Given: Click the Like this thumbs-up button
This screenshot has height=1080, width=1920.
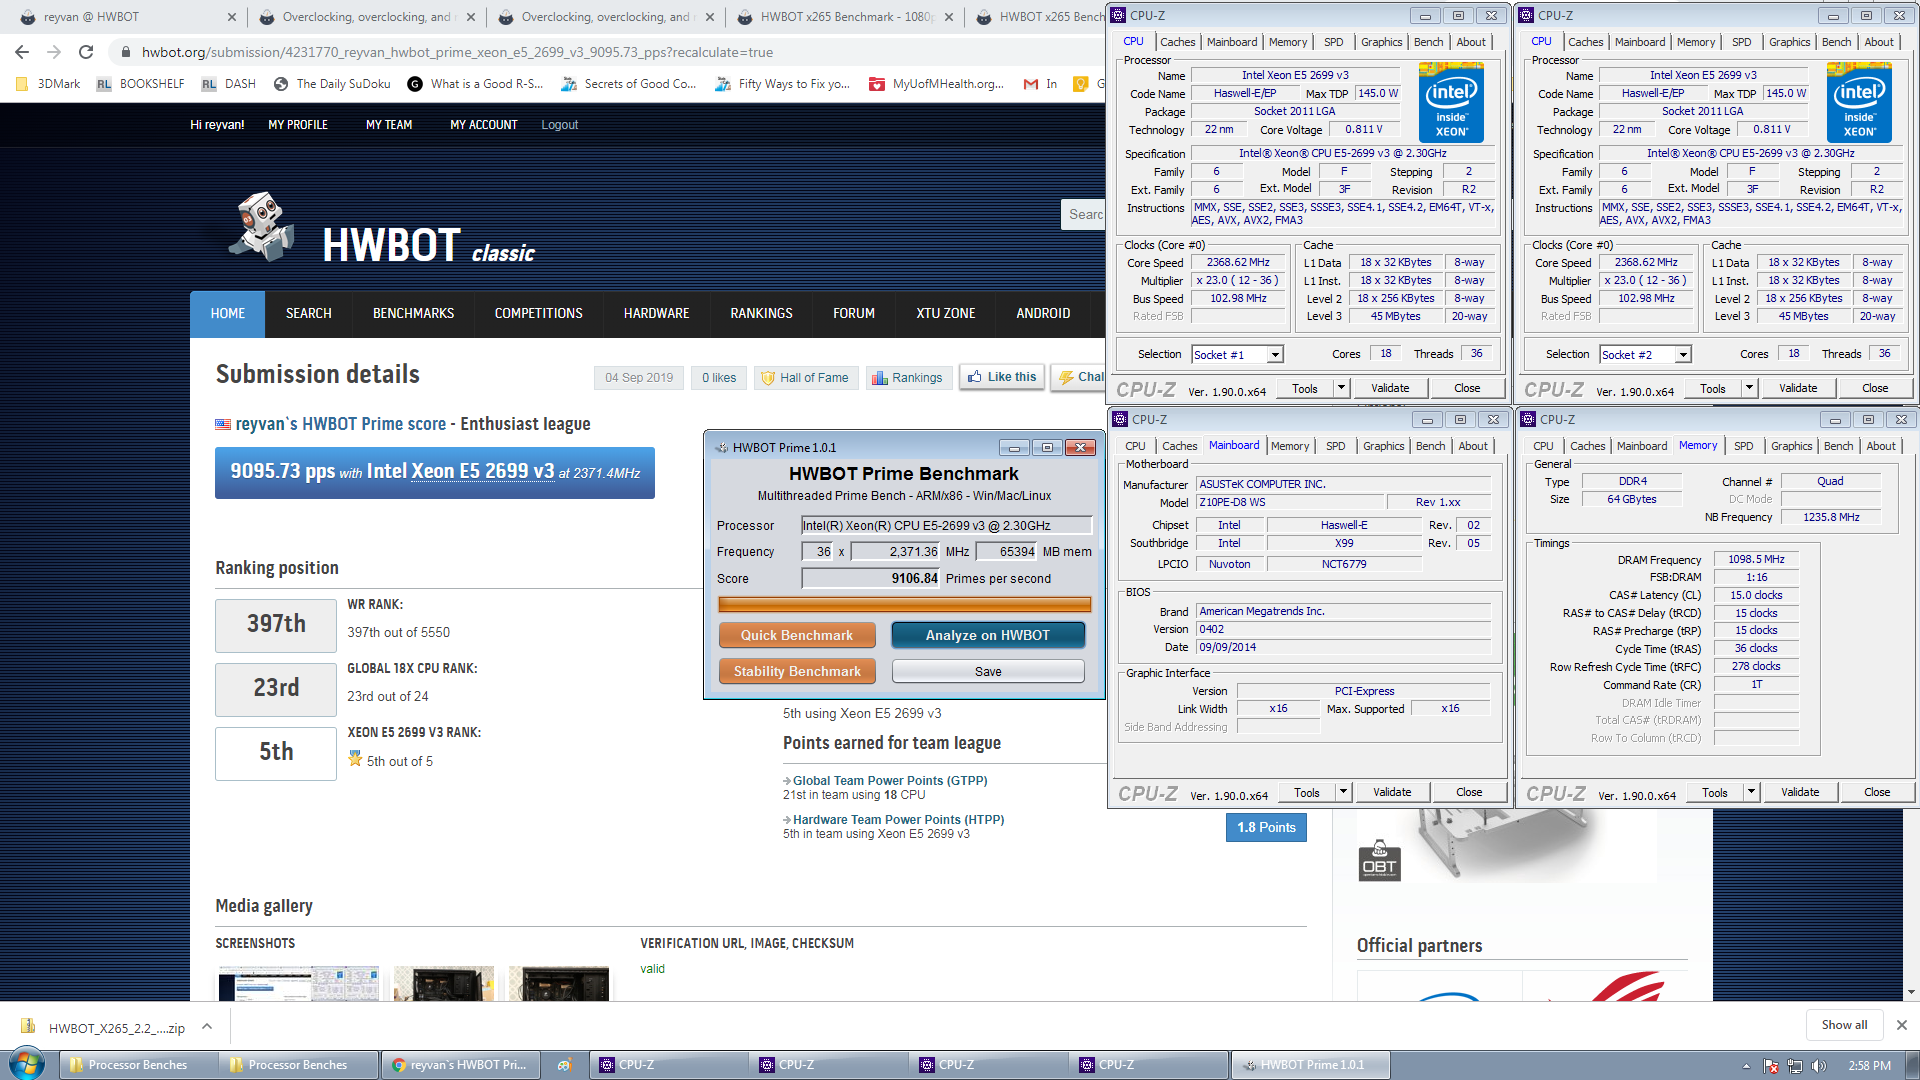Looking at the screenshot, I should click(1002, 377).
